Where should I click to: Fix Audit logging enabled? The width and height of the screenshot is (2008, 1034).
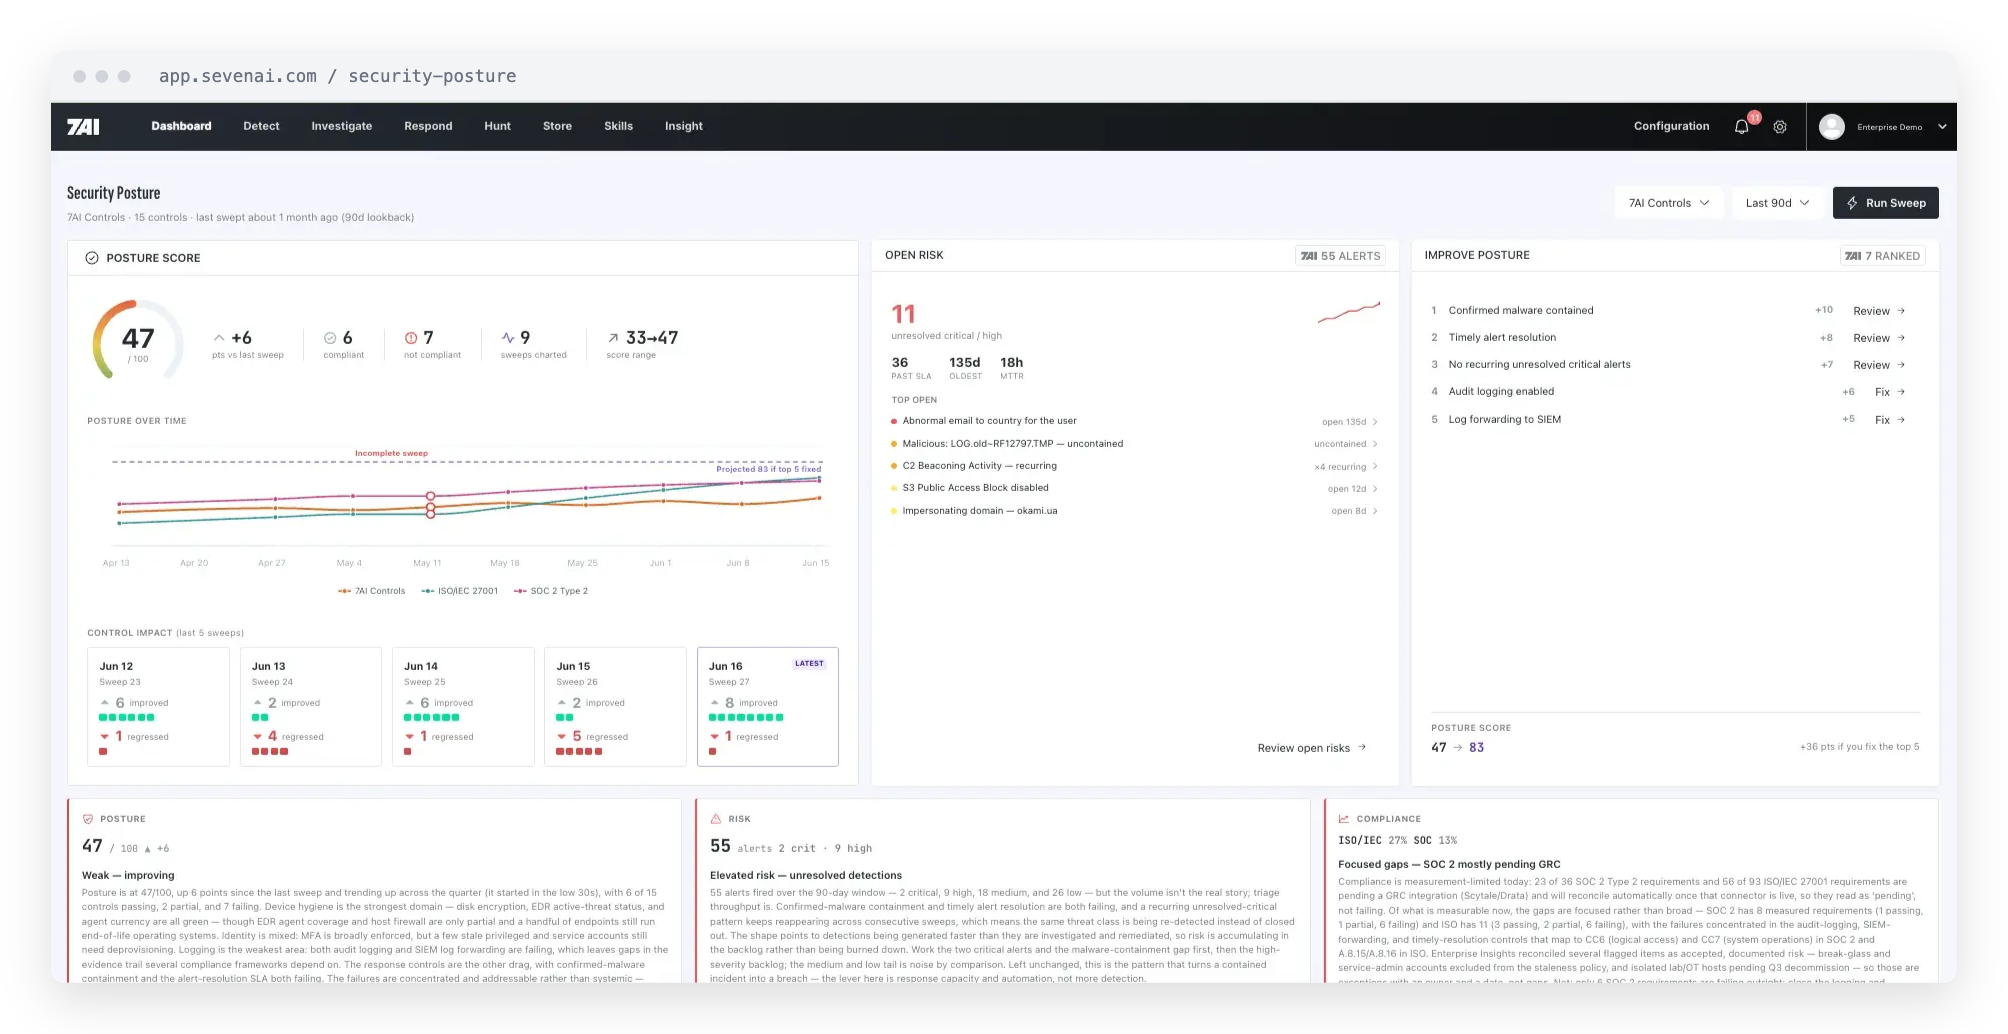tap(1890, 392)
